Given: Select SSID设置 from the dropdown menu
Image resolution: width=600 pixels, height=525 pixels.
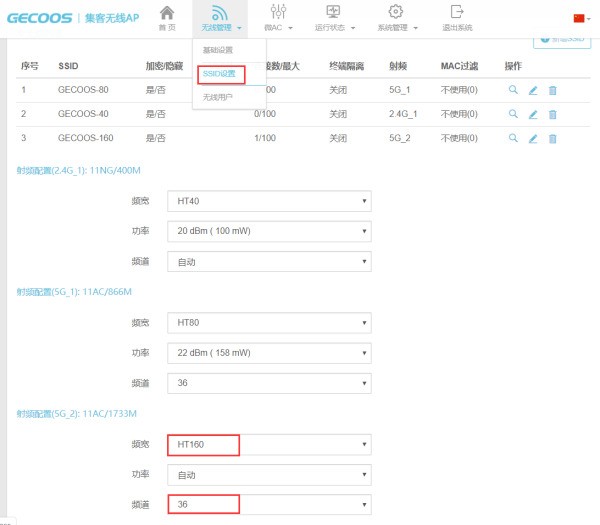Looking at the screenshot, I should pyautogui.click(x=219, y=74).
